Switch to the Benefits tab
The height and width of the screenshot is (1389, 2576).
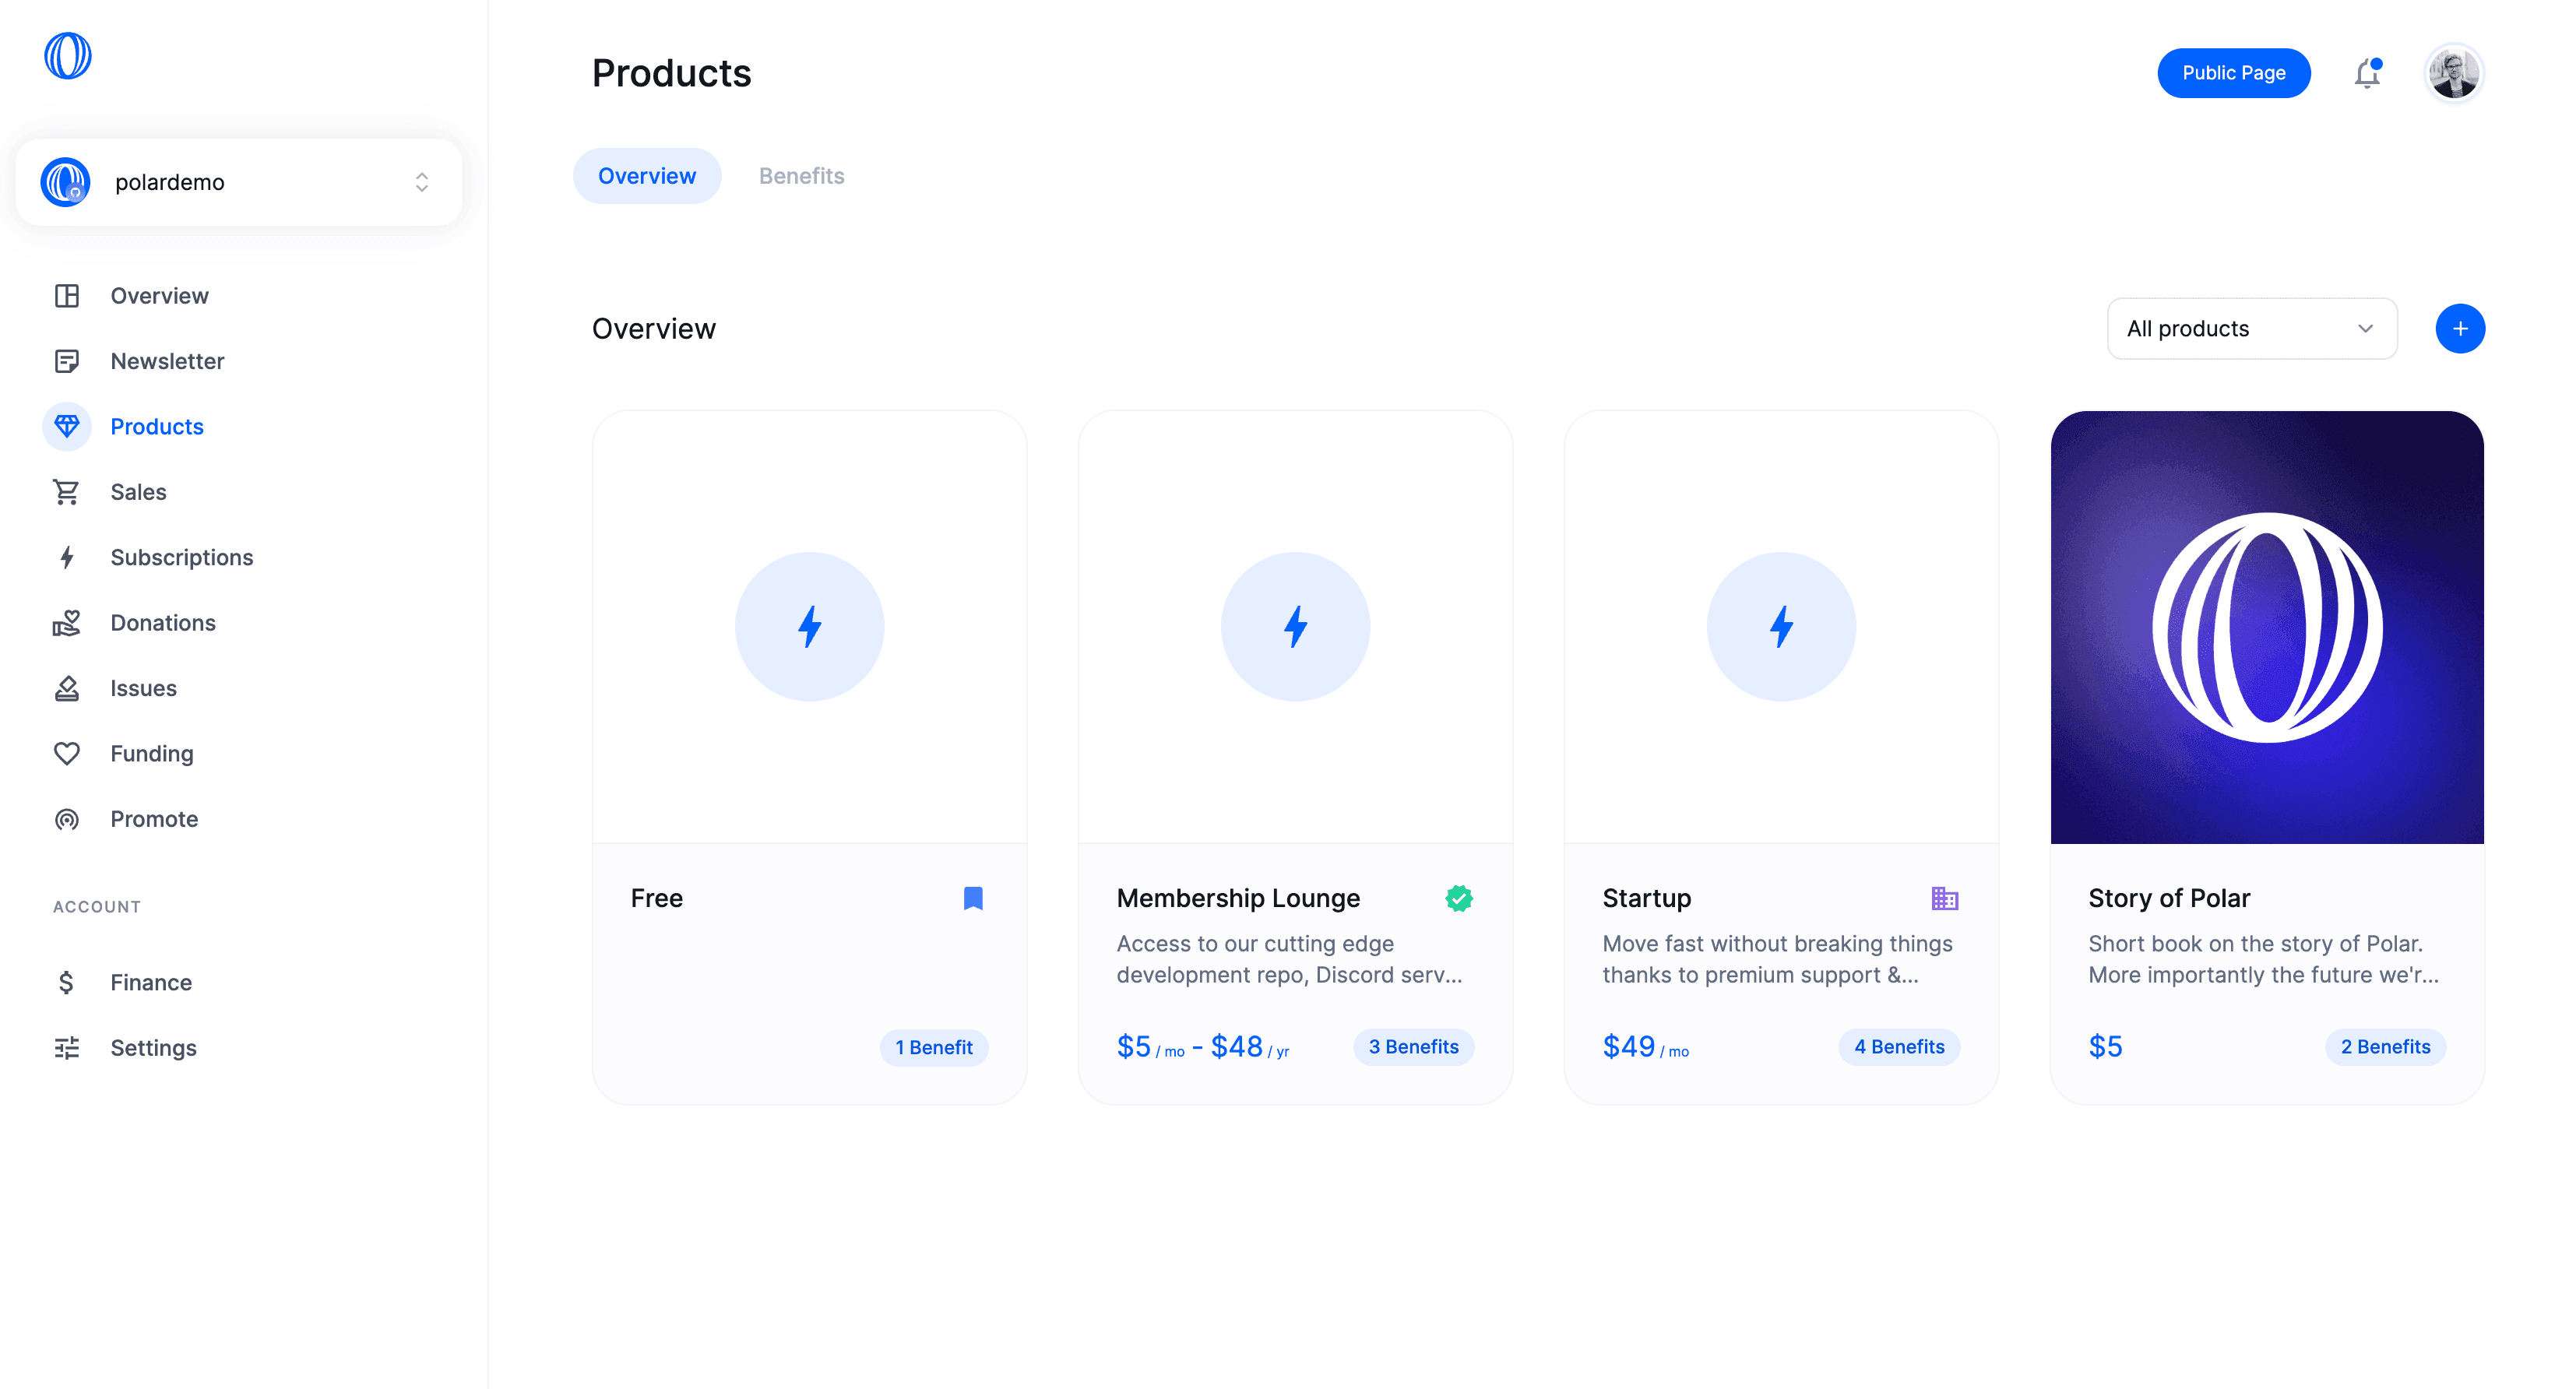(x=800, y=175)
